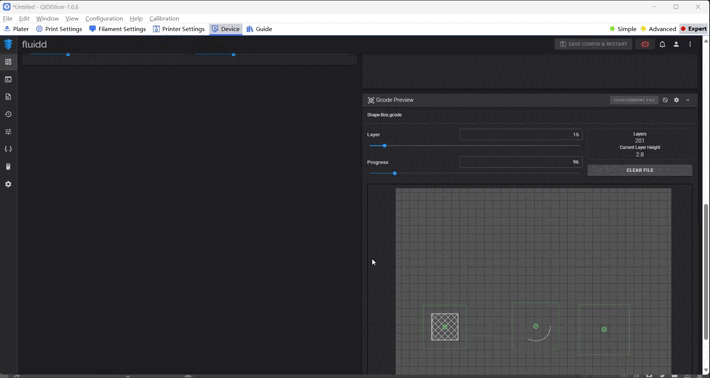Viewport: 710px width, 378px height.
Task: Click the Gcode Preview panel icon
Action: tap(371, 100)
